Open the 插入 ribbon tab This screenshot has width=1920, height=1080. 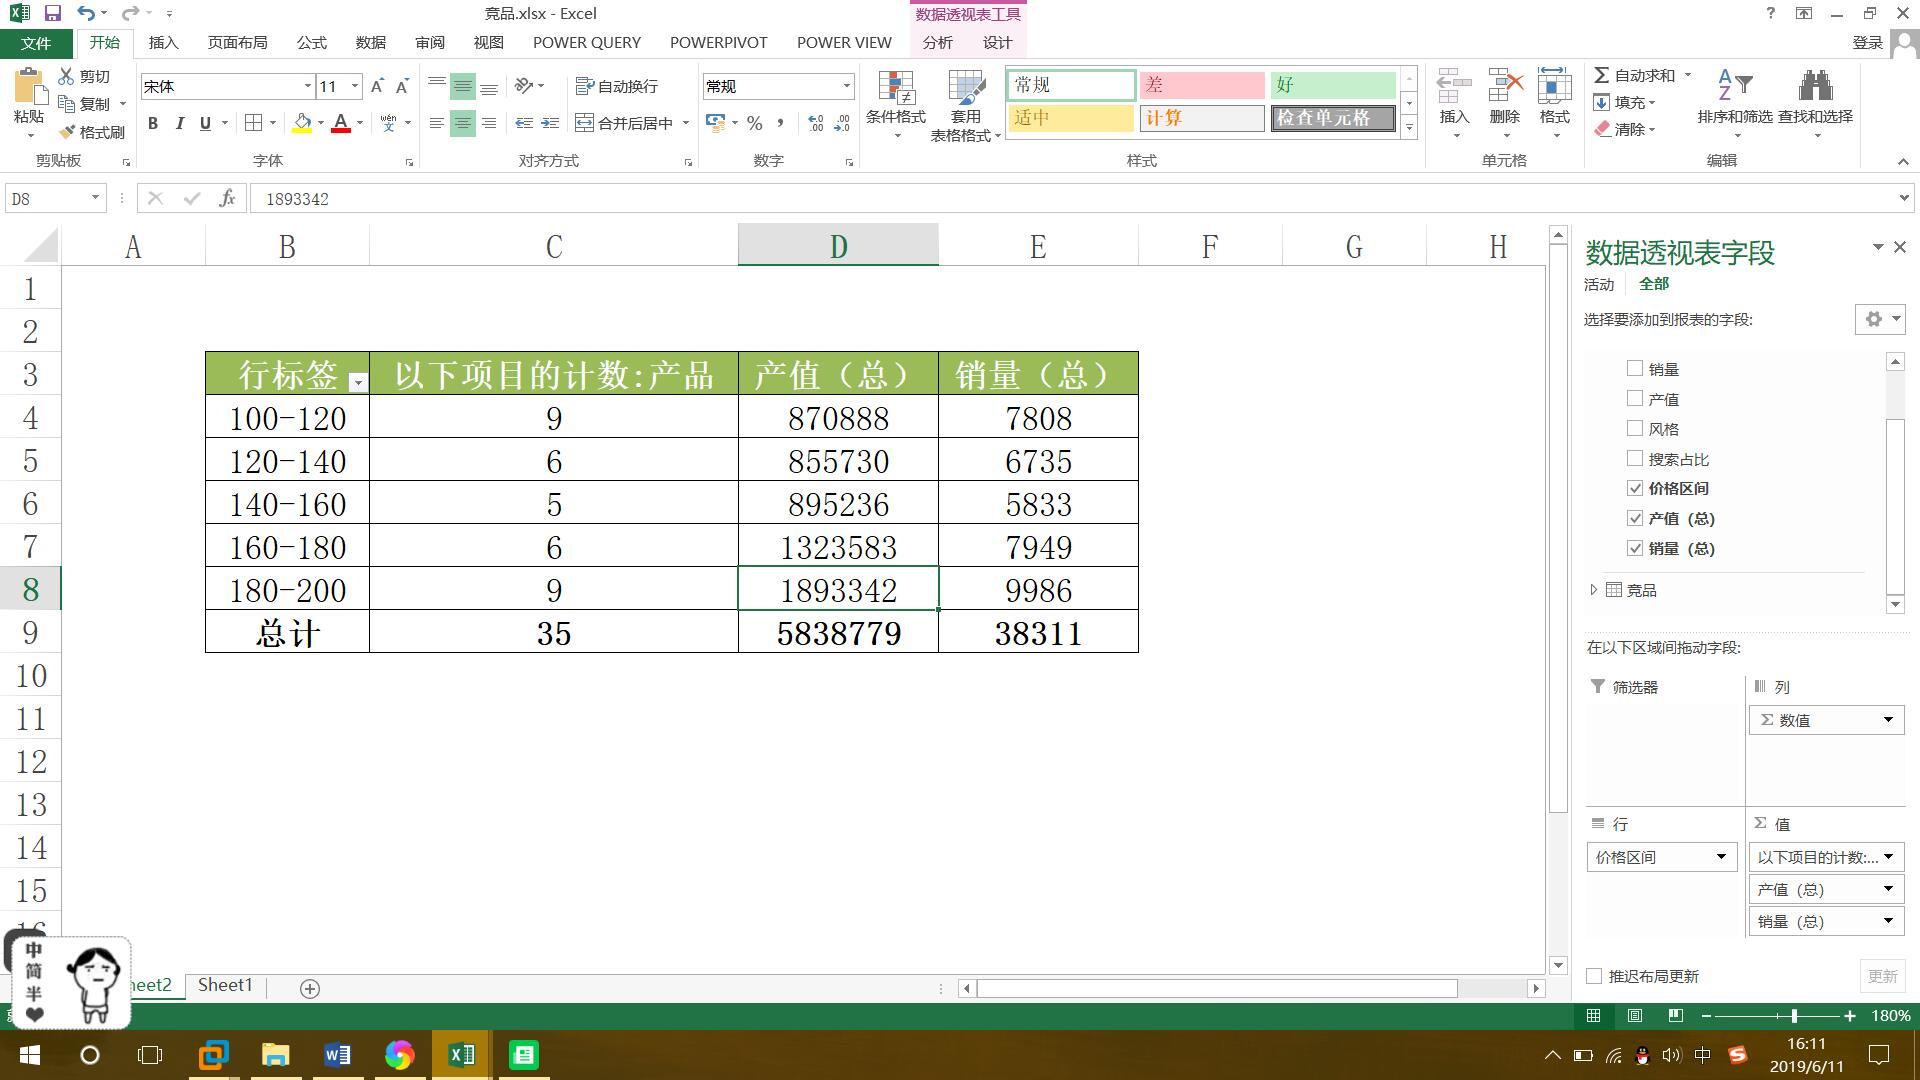tap(163, 43)
